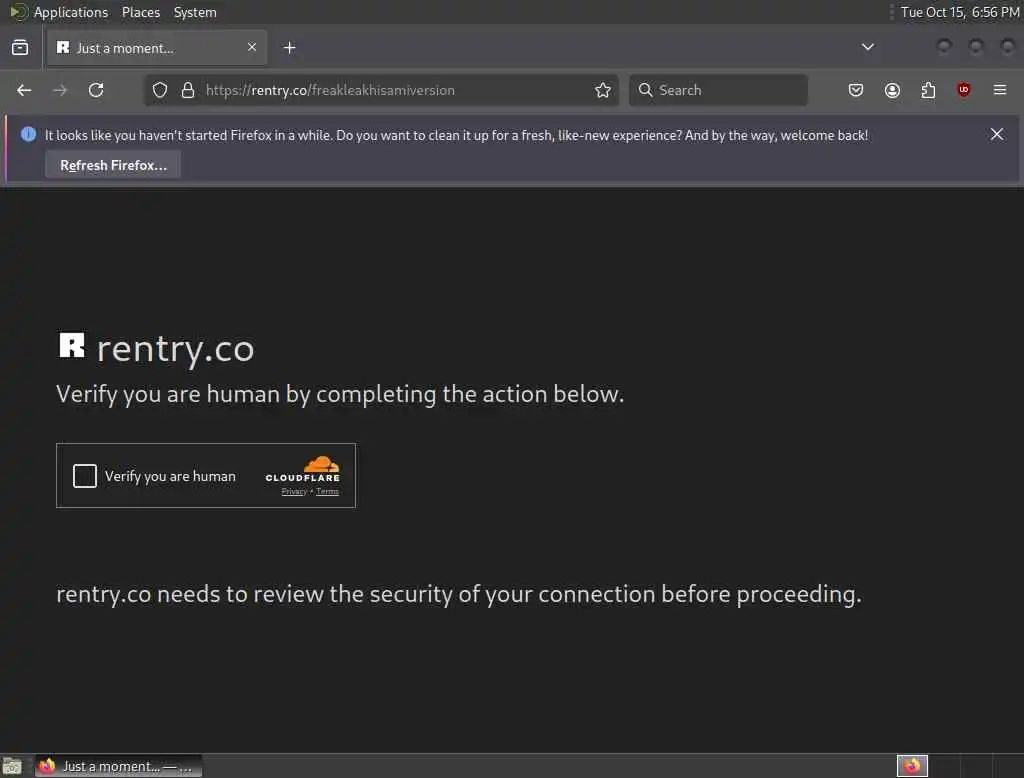Bookmark this page with the star
This screenshot has width=1024, height=778.
603,90
